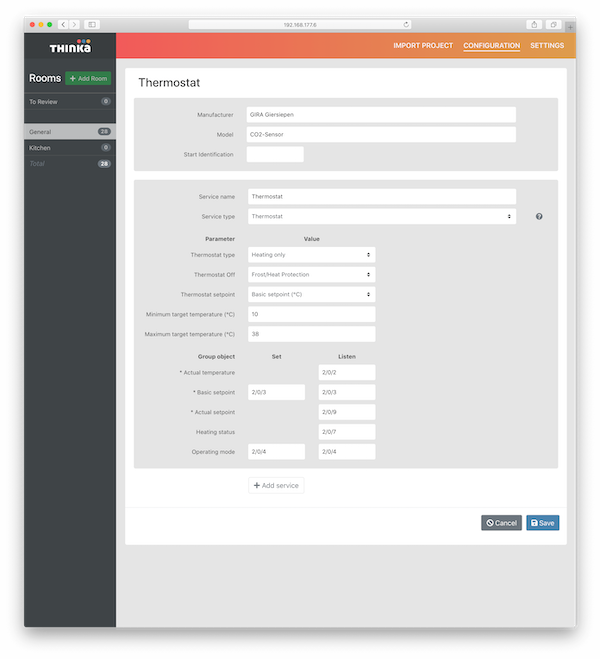The image size is (600, 659).
Task: Save the thermostat configuration
Action: click(x=542, y=523)
